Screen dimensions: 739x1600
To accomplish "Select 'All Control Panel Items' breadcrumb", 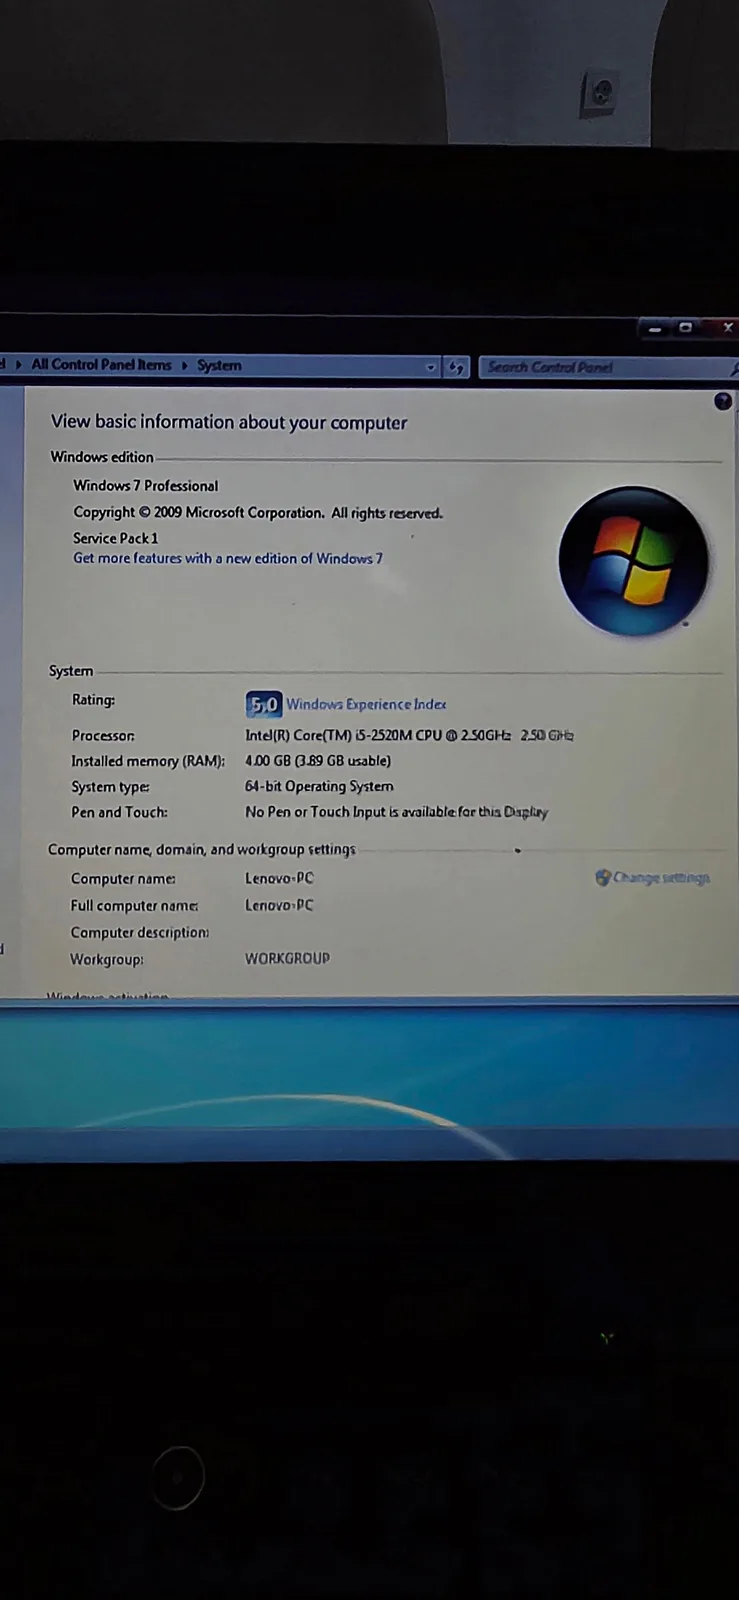I will [101, 365].
